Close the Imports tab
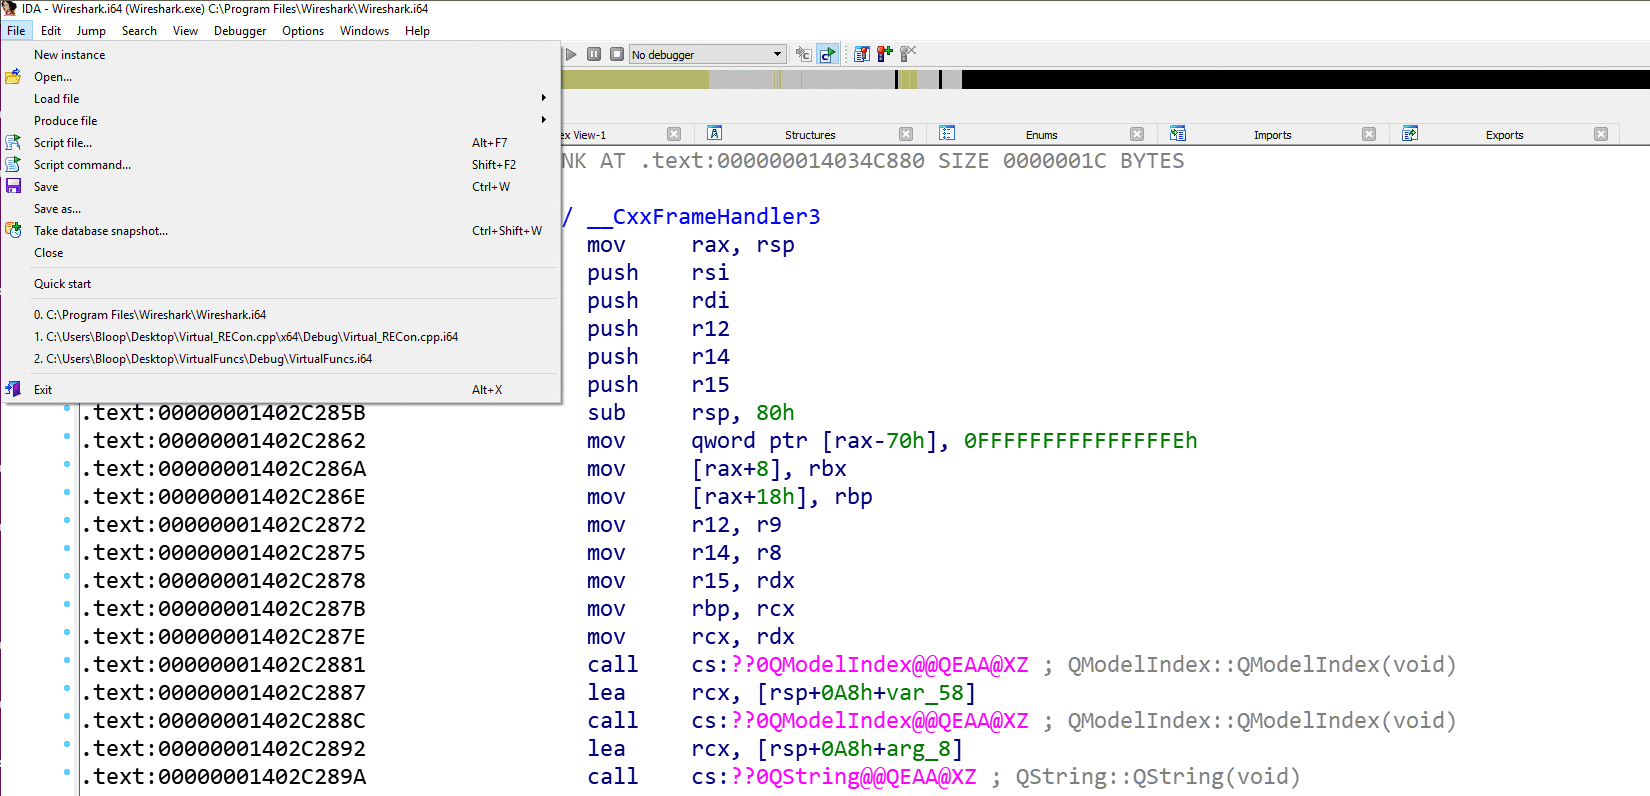Screen dimensions: 1650x796 (1369, 134)
